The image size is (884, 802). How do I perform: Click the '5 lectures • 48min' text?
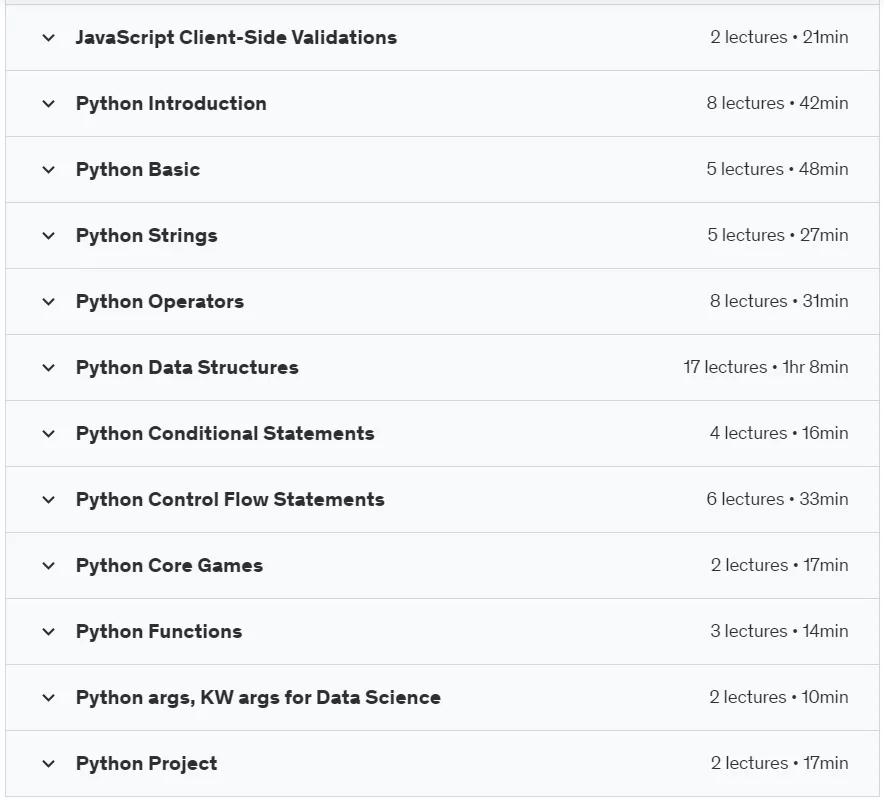pos(777,169)
